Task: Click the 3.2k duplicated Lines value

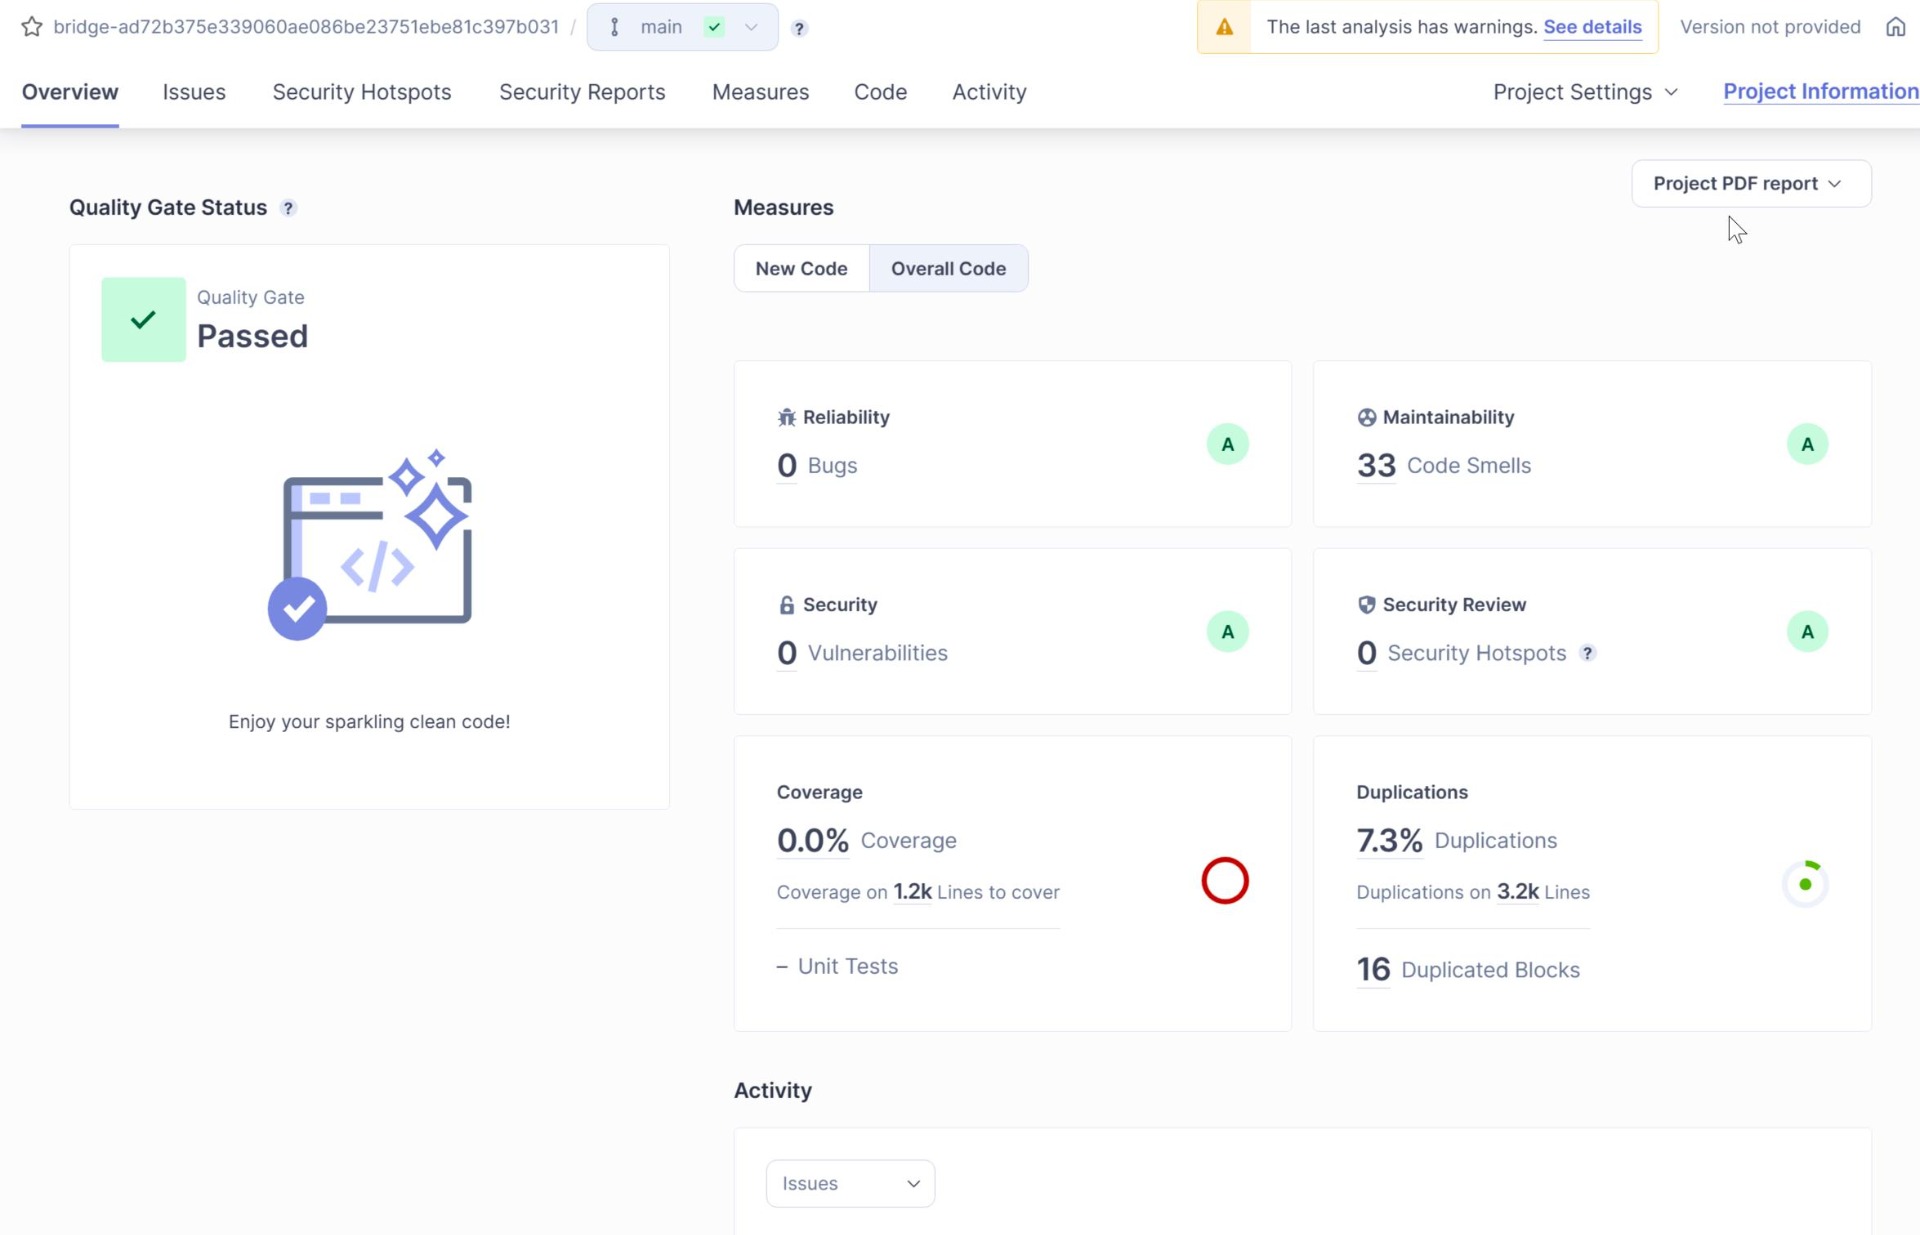Action: coord(1517,892)
